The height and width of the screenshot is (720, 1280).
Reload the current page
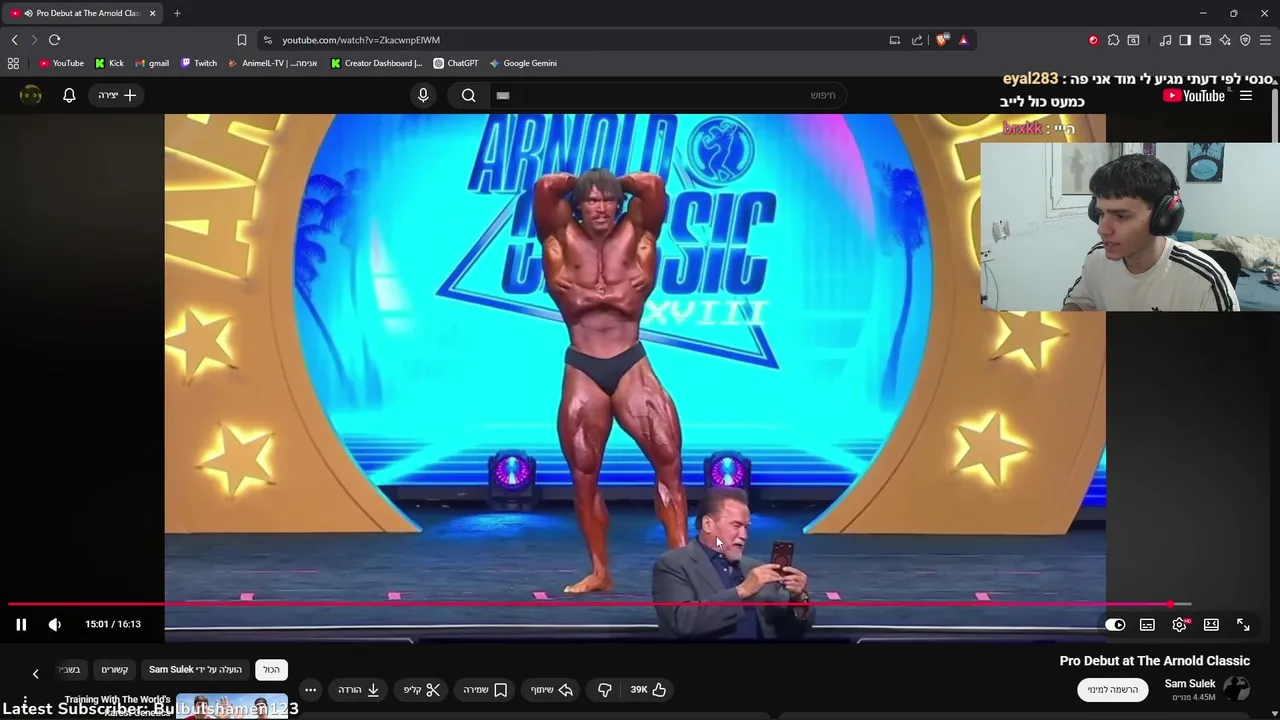point(54,40)
